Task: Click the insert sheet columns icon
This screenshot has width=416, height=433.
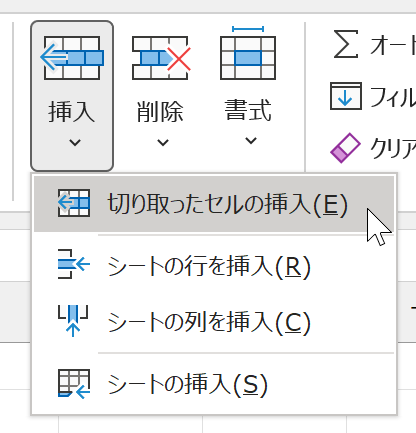Action: [x=73, y=321]
